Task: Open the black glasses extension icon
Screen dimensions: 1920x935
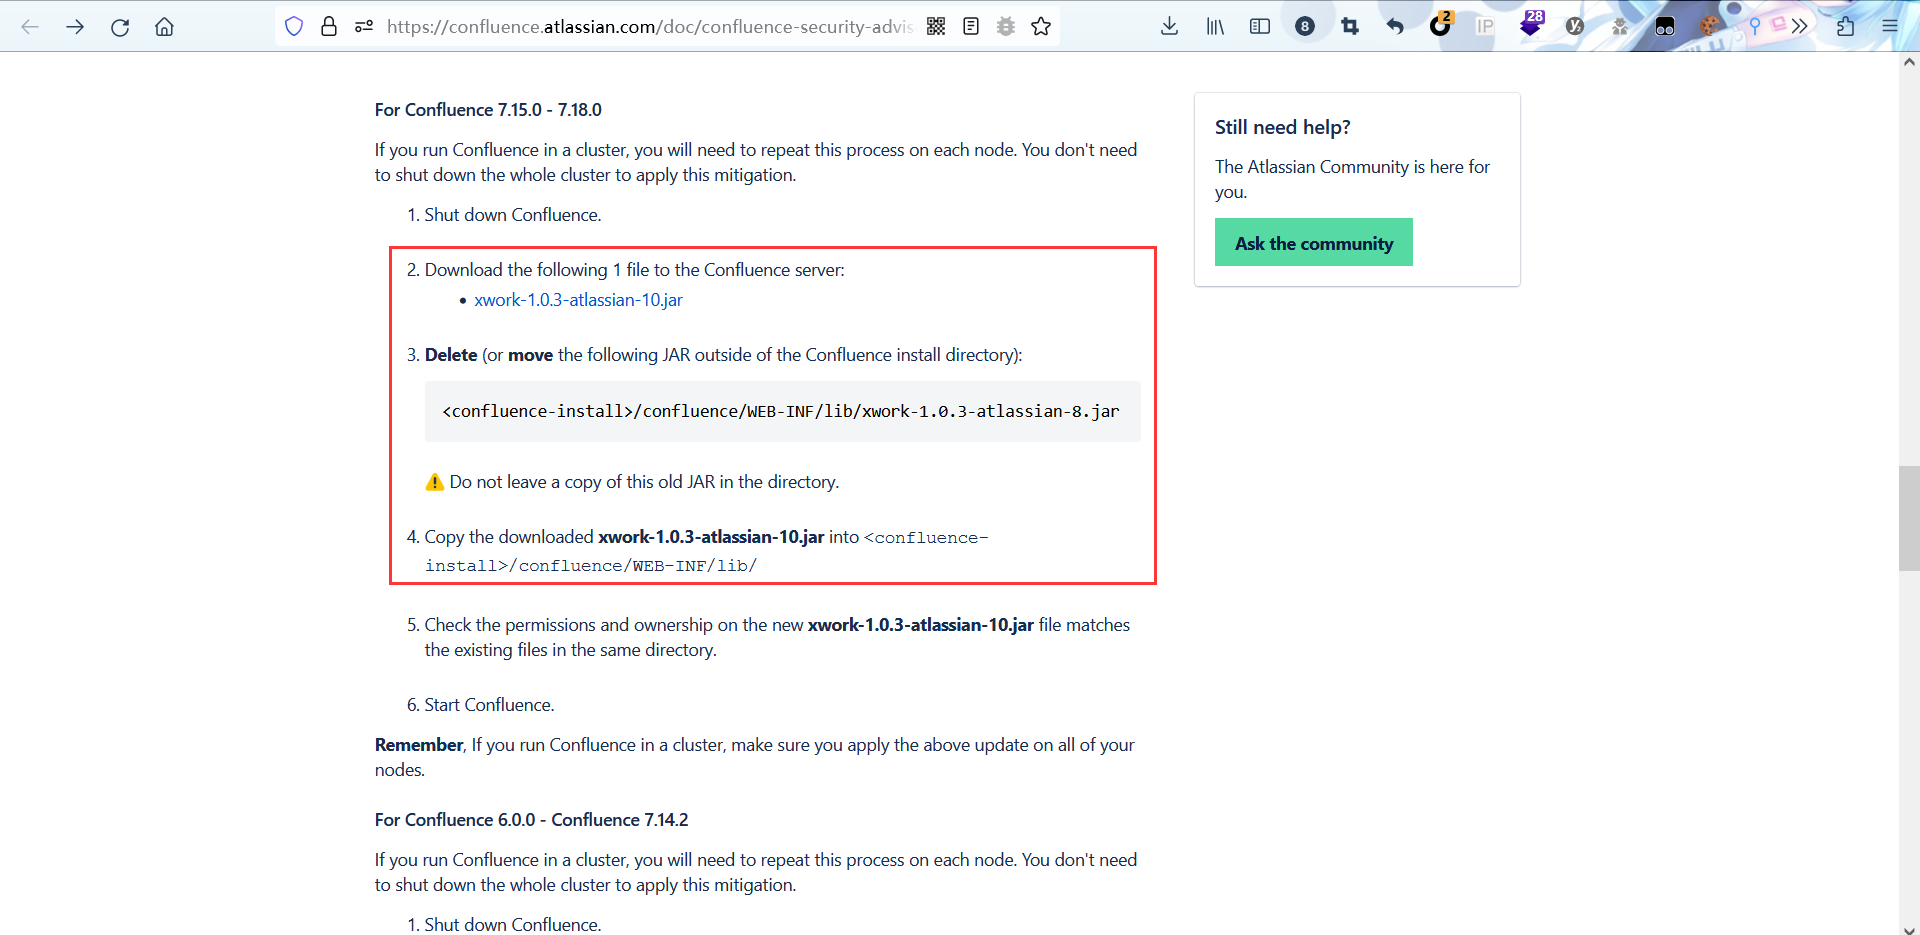Action: (1665, 27)
